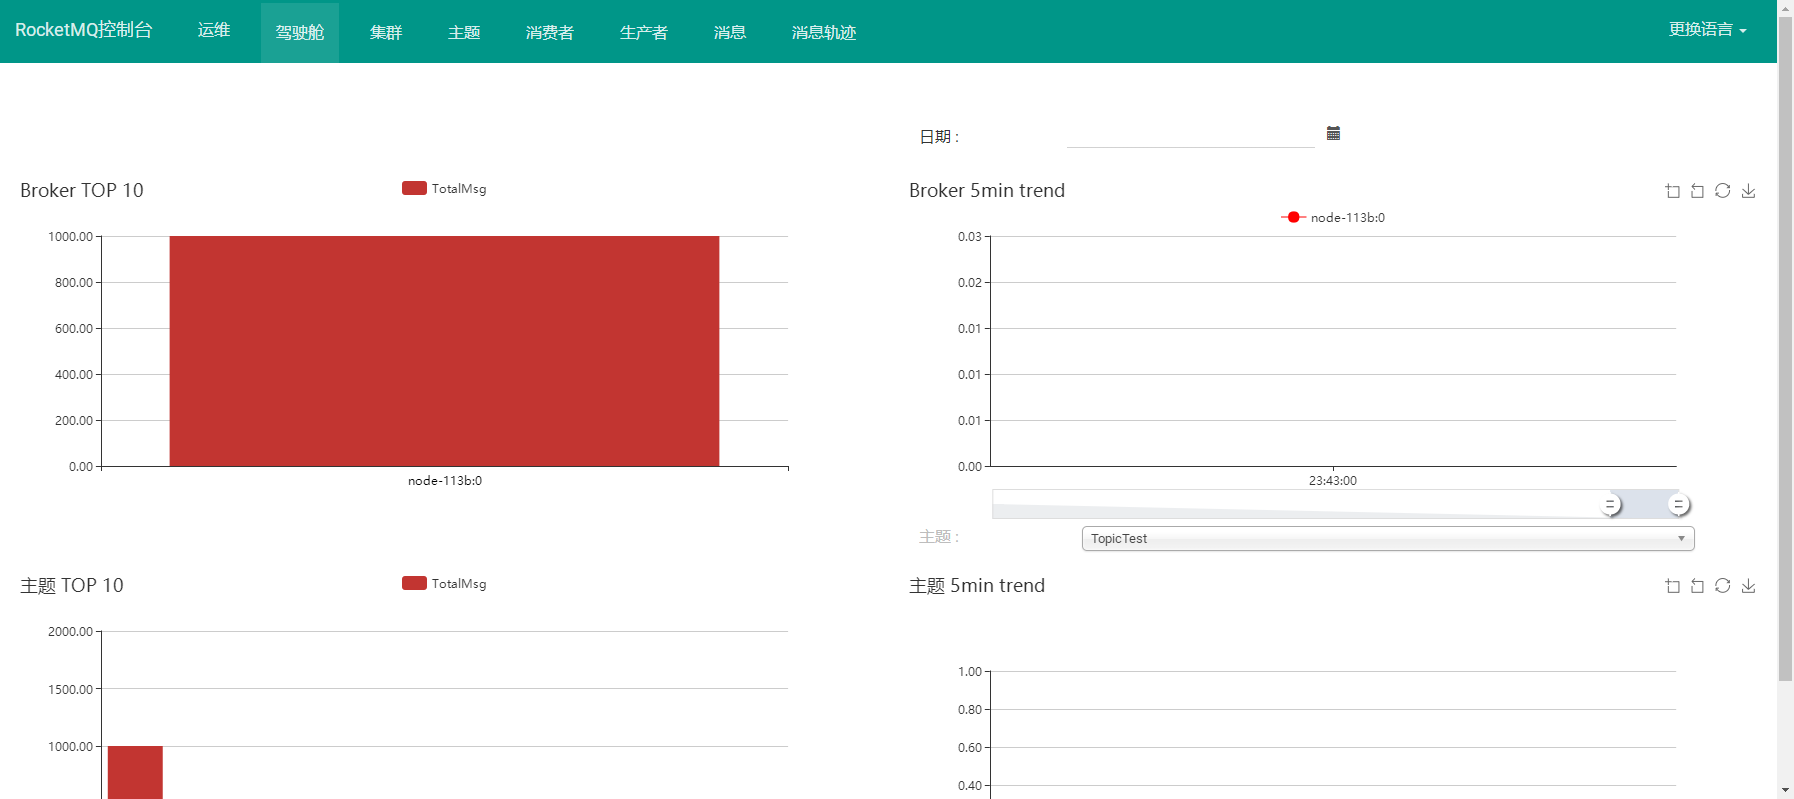Click the 主题 TOP 10 chart title

tap(72, 585)
